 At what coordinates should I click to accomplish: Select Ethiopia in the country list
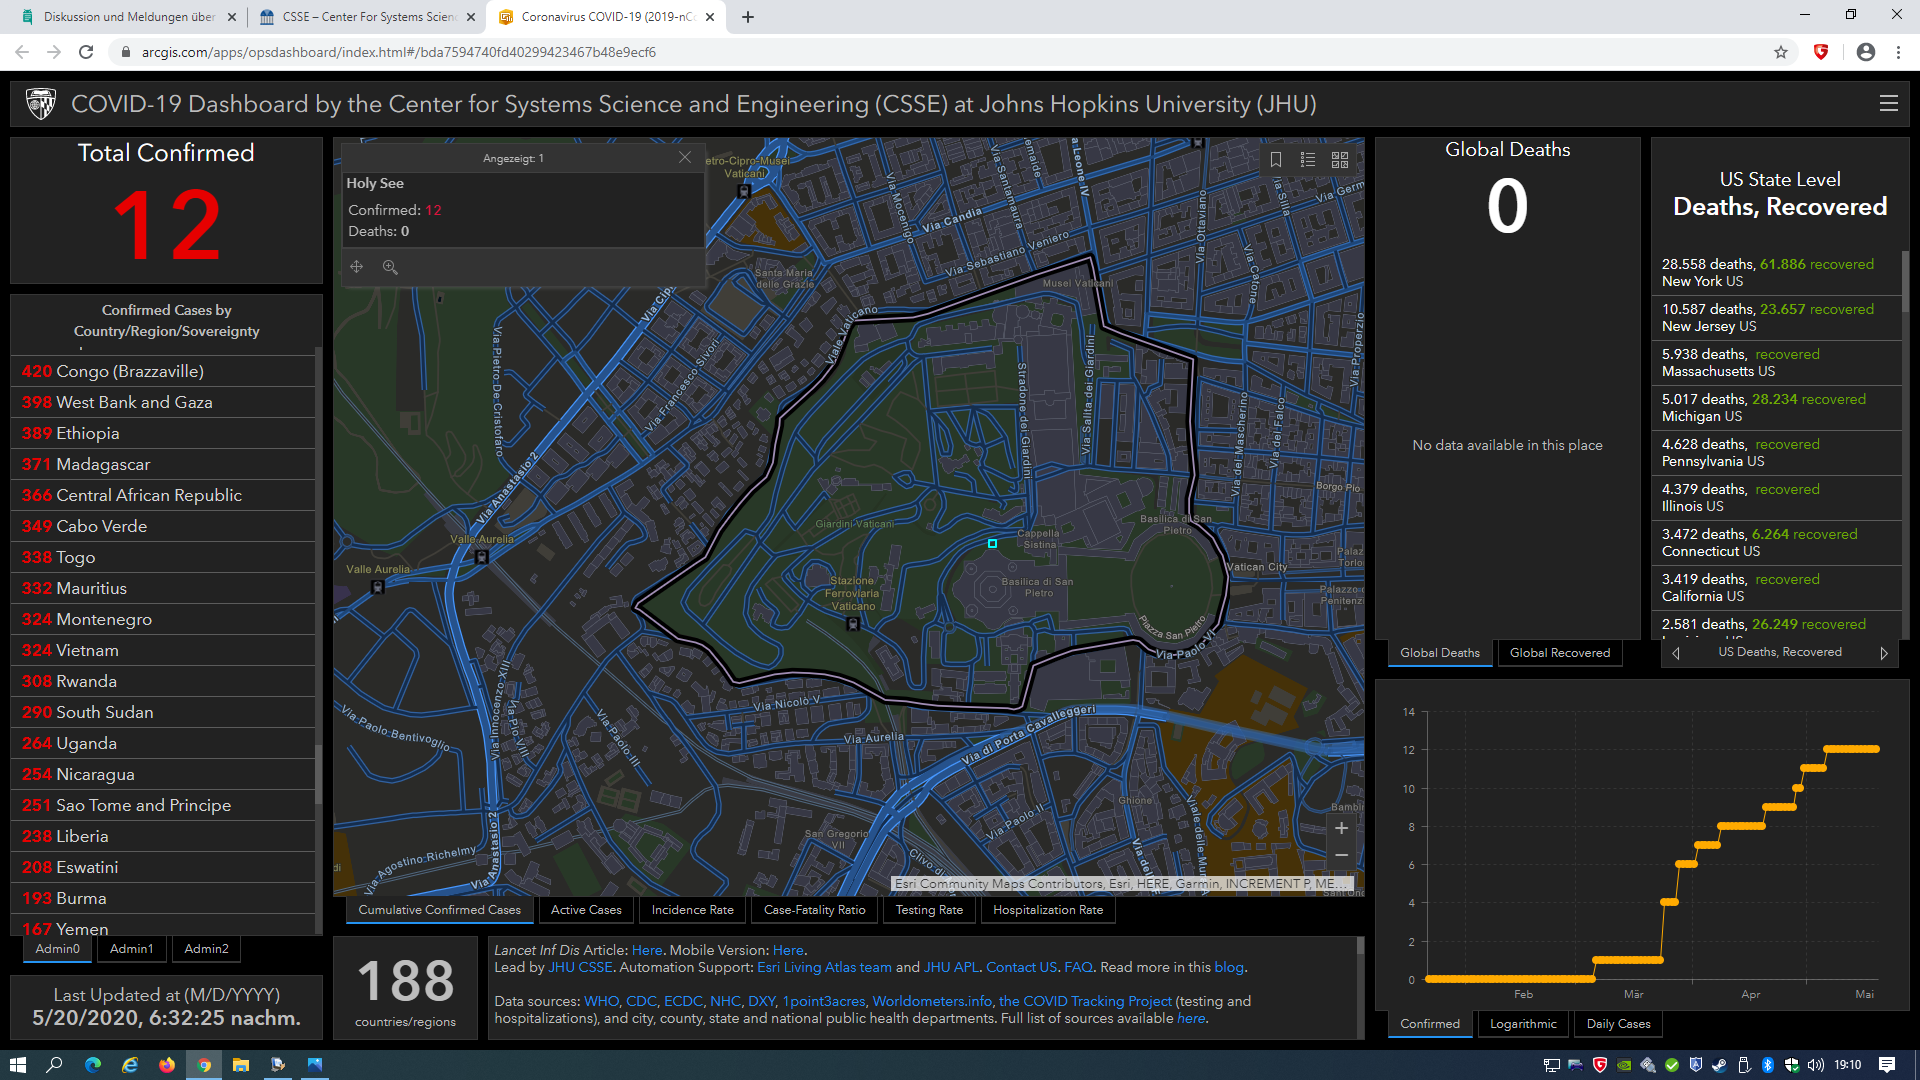coord(163,433)
